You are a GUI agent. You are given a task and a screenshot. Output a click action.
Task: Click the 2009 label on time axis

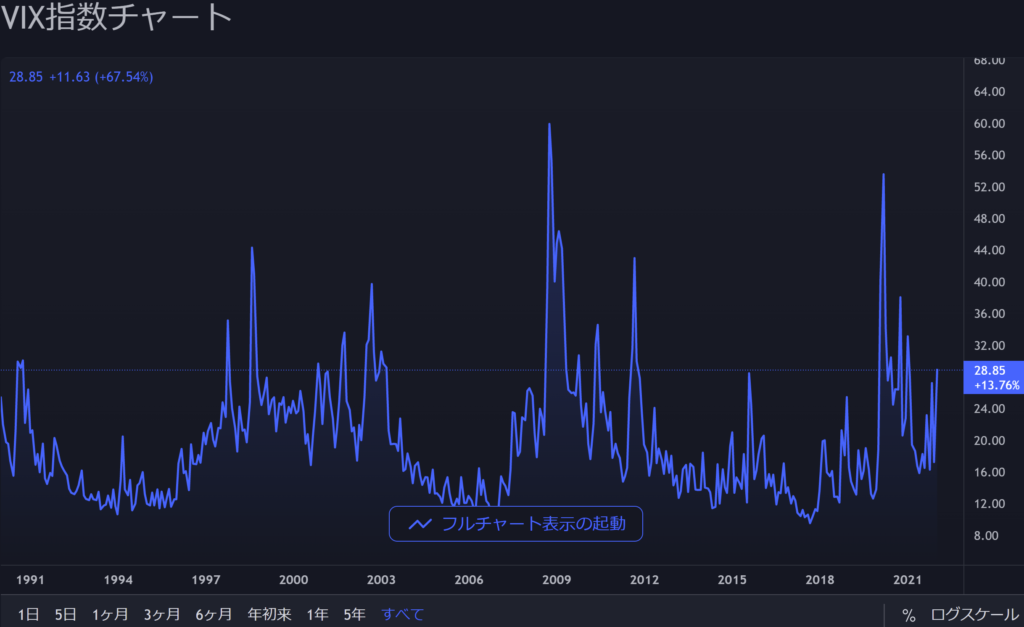pyautogui.click(x=557, y=580)
